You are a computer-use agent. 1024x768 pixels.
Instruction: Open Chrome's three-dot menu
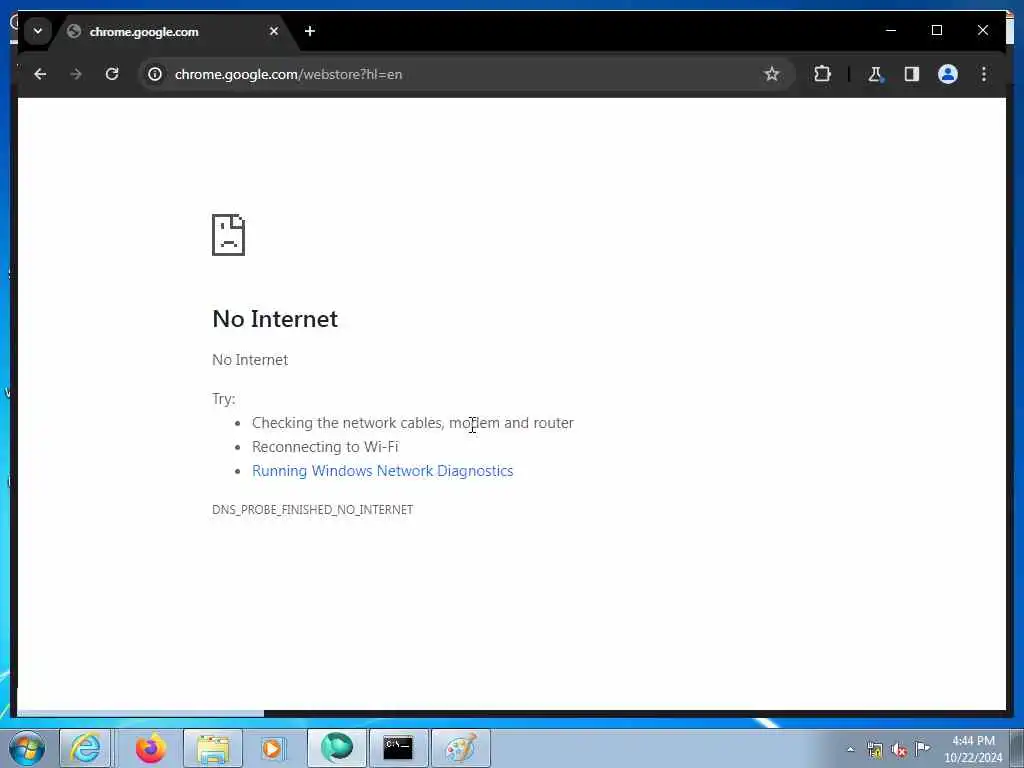tap(984, 74)
